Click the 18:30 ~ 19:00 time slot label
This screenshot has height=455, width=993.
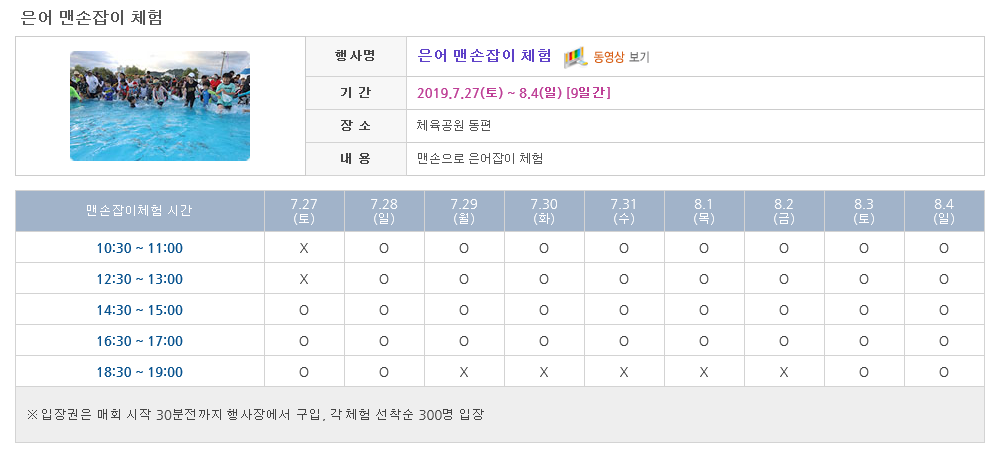[139, 372]
